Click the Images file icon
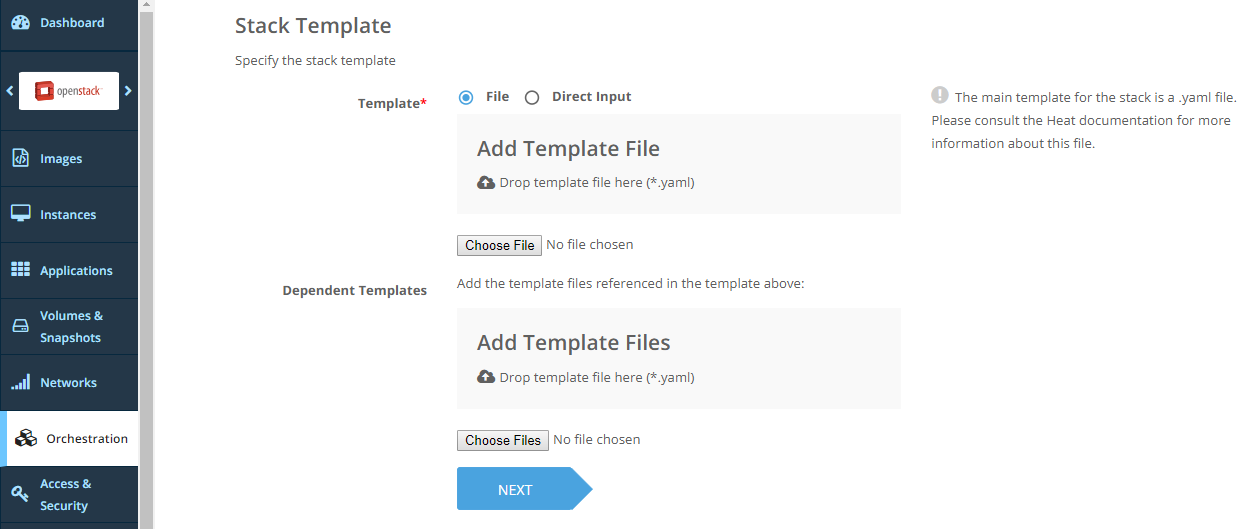 [20, 158]
